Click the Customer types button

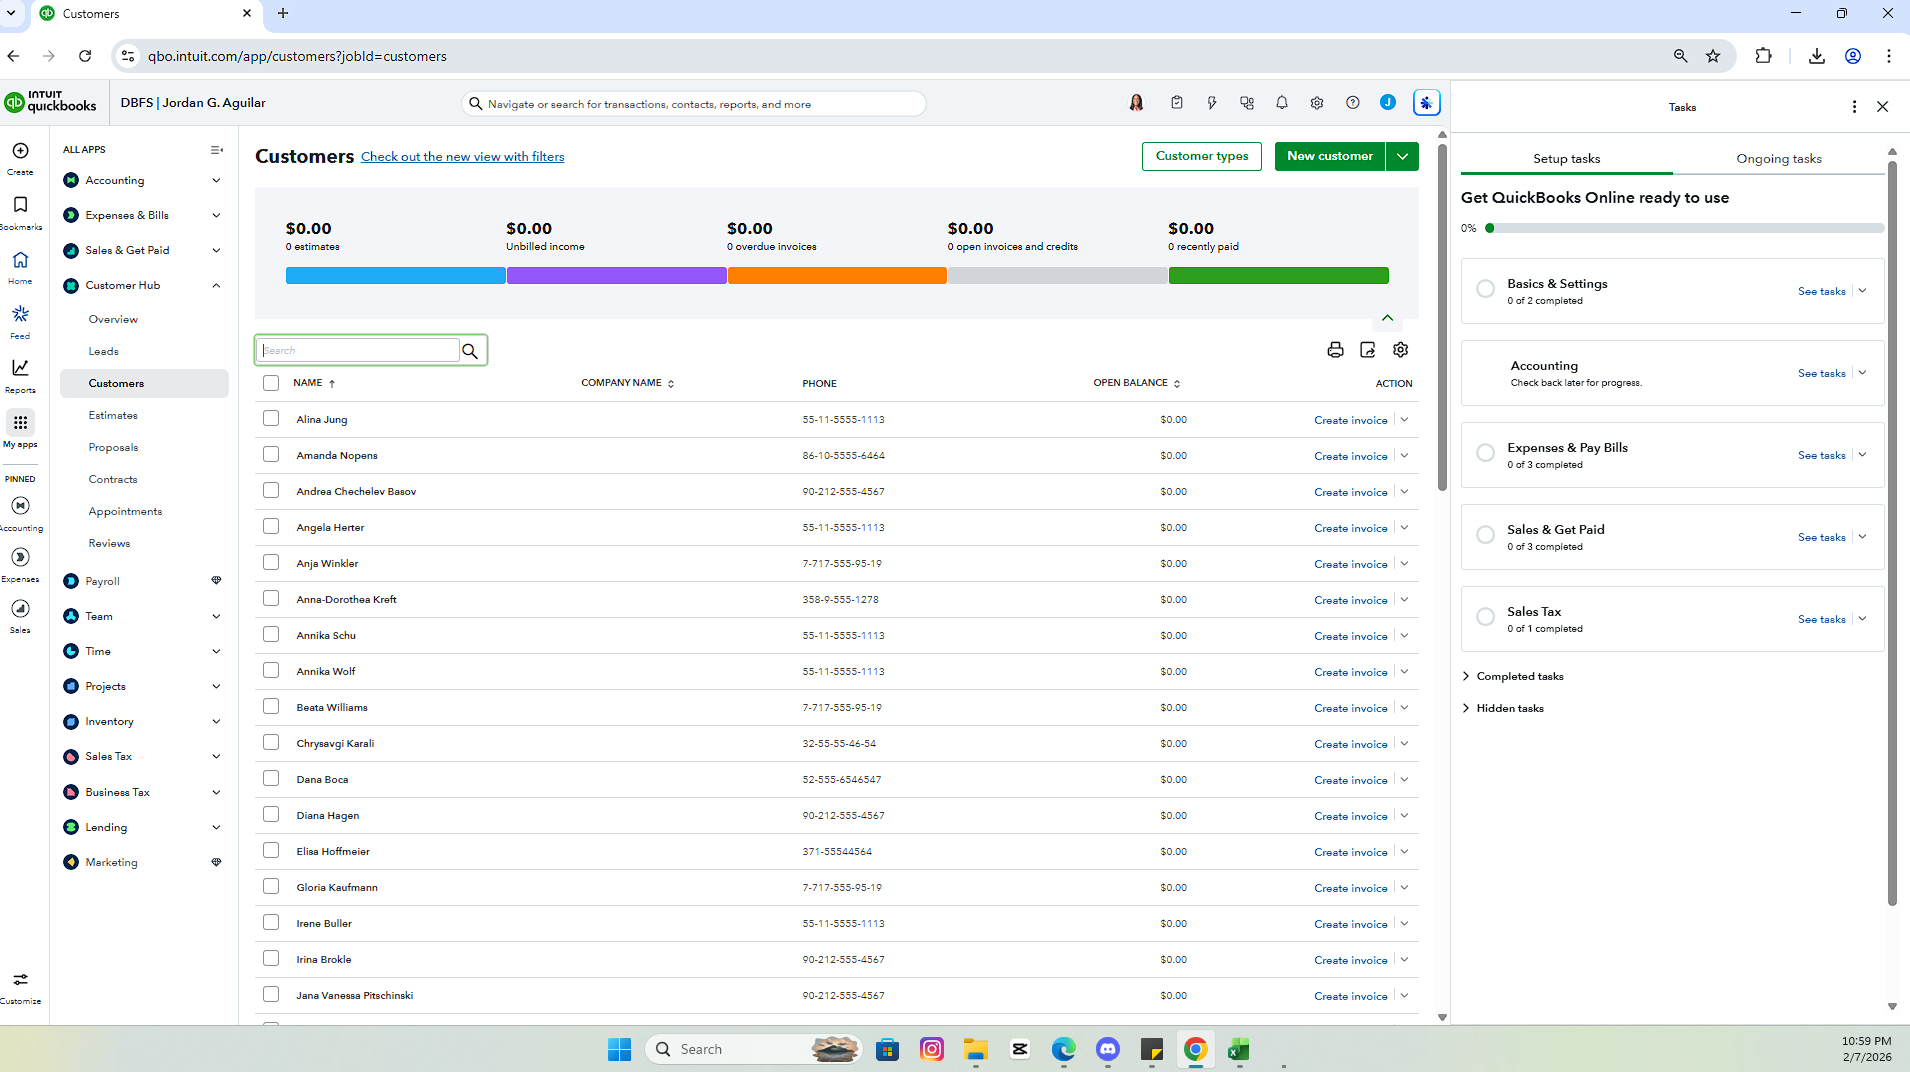(x=1202, y=156)
